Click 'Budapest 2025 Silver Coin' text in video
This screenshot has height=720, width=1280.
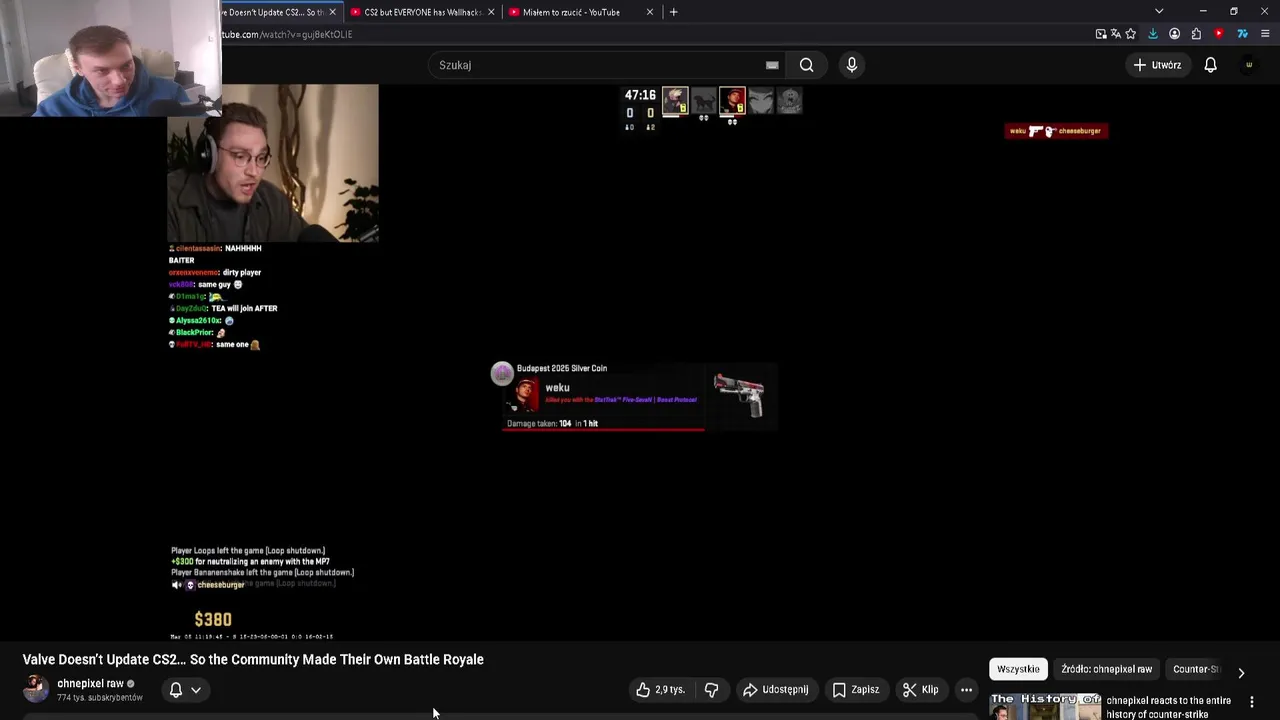[562, 368]
